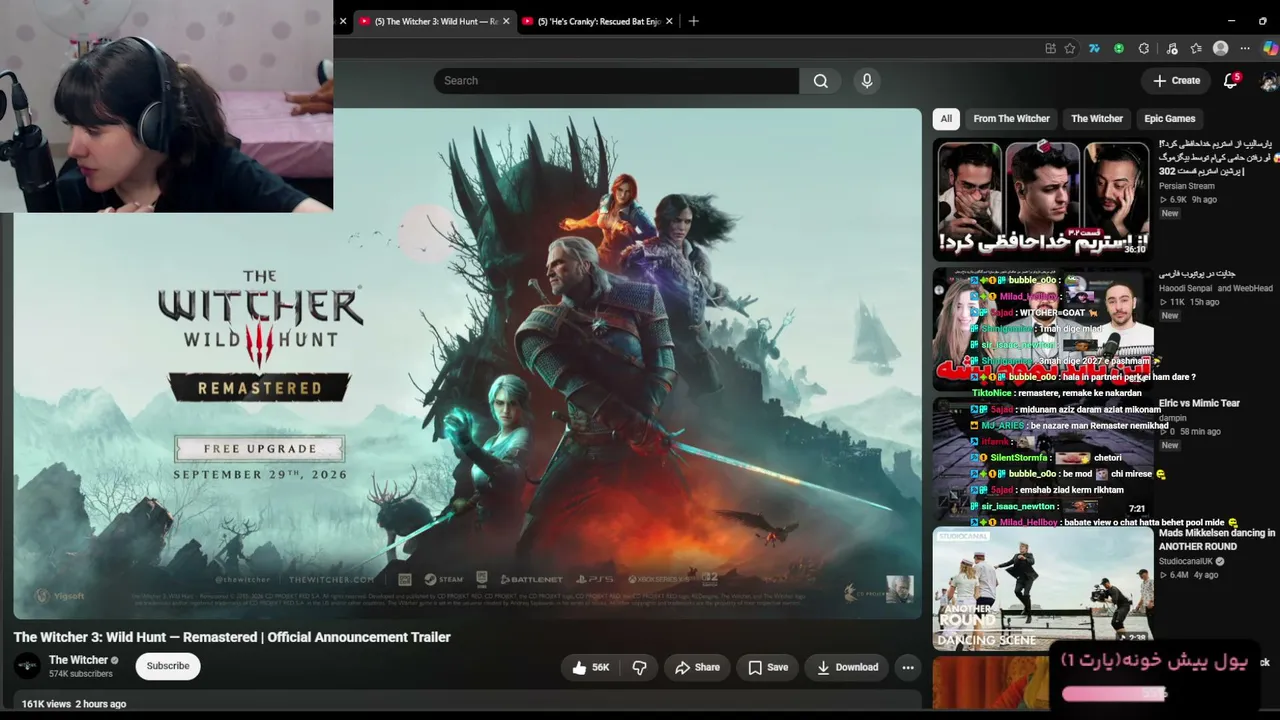
Task: Open the StudiocanalUK channel name
Action: pos(1187,561)
